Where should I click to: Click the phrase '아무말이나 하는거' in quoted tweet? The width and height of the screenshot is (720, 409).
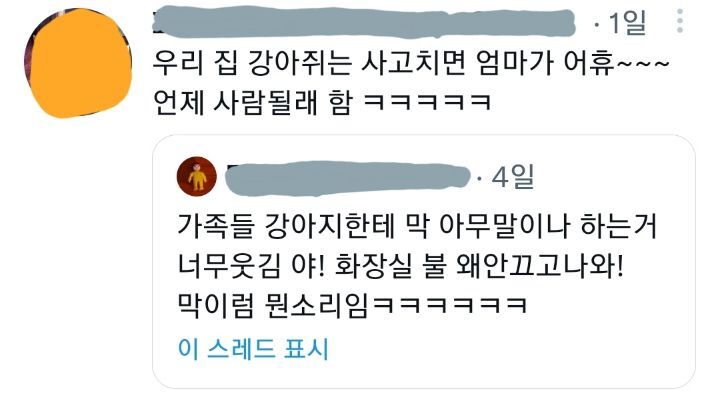[548, 226]
